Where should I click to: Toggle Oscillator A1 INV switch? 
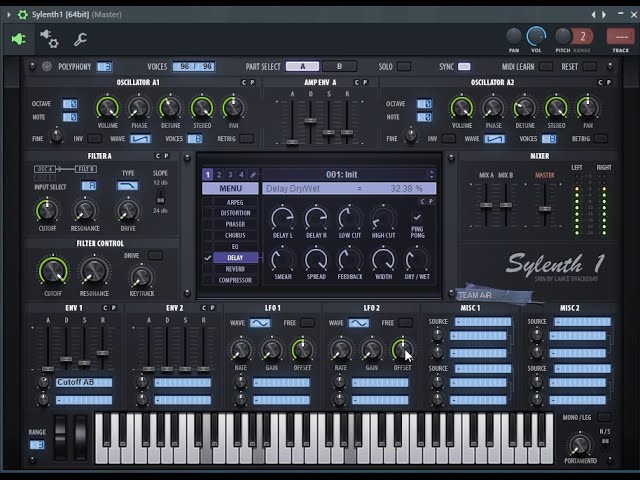[94, 139]
